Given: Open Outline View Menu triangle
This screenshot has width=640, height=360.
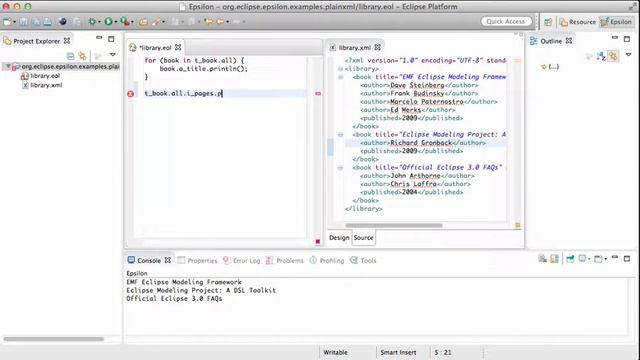Looking at the screenshot, I should coord(629,54).
